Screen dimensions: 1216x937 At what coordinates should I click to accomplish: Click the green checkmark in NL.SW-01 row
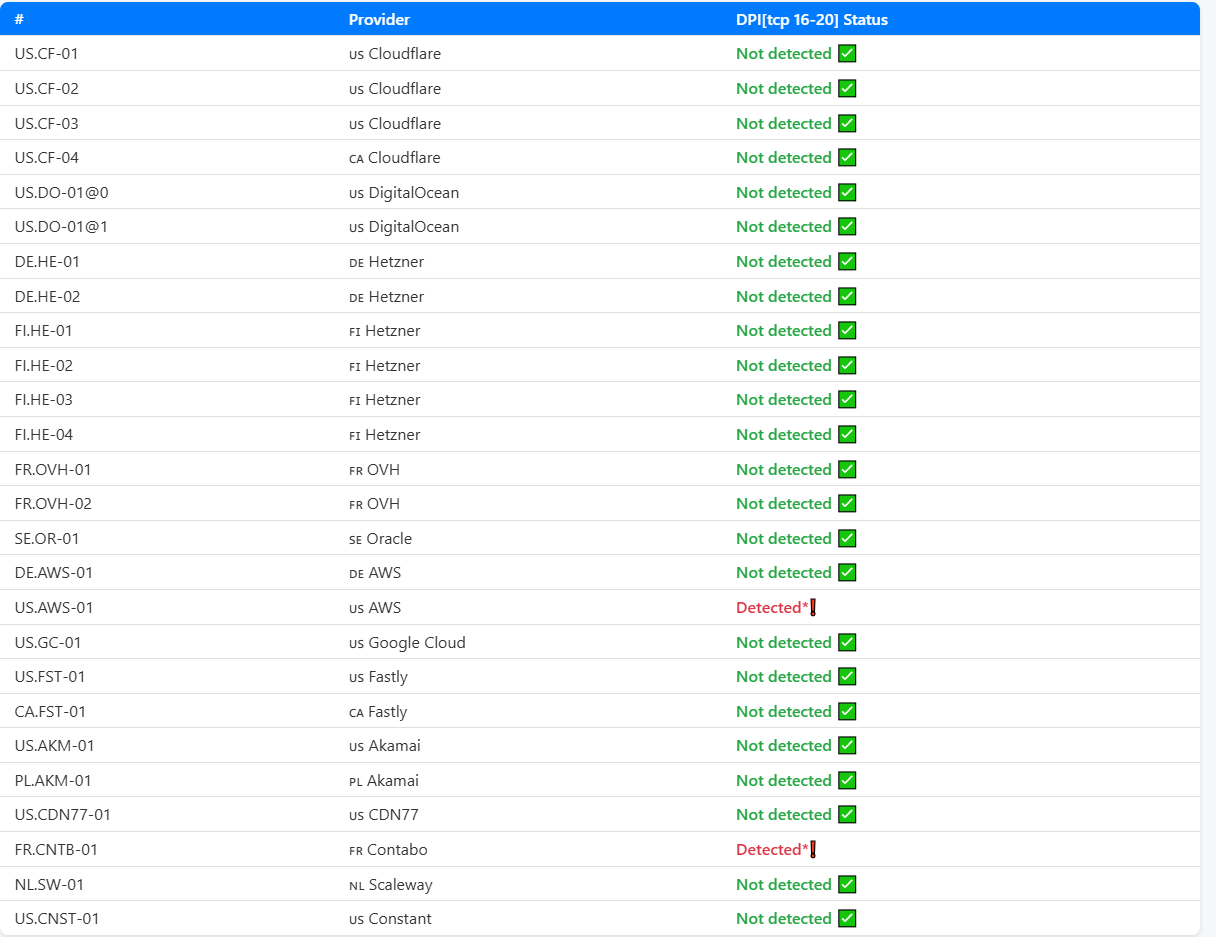click(847, 884)
